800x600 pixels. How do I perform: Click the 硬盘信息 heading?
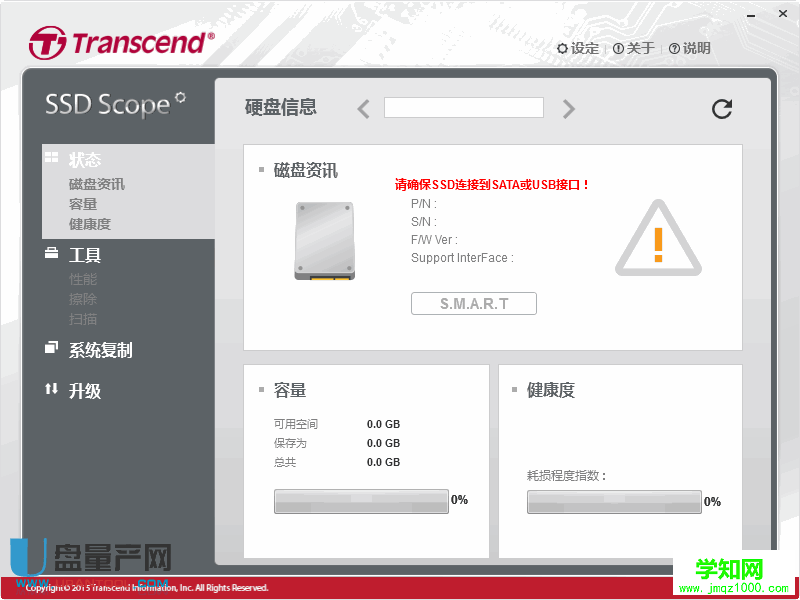point(281,107)
